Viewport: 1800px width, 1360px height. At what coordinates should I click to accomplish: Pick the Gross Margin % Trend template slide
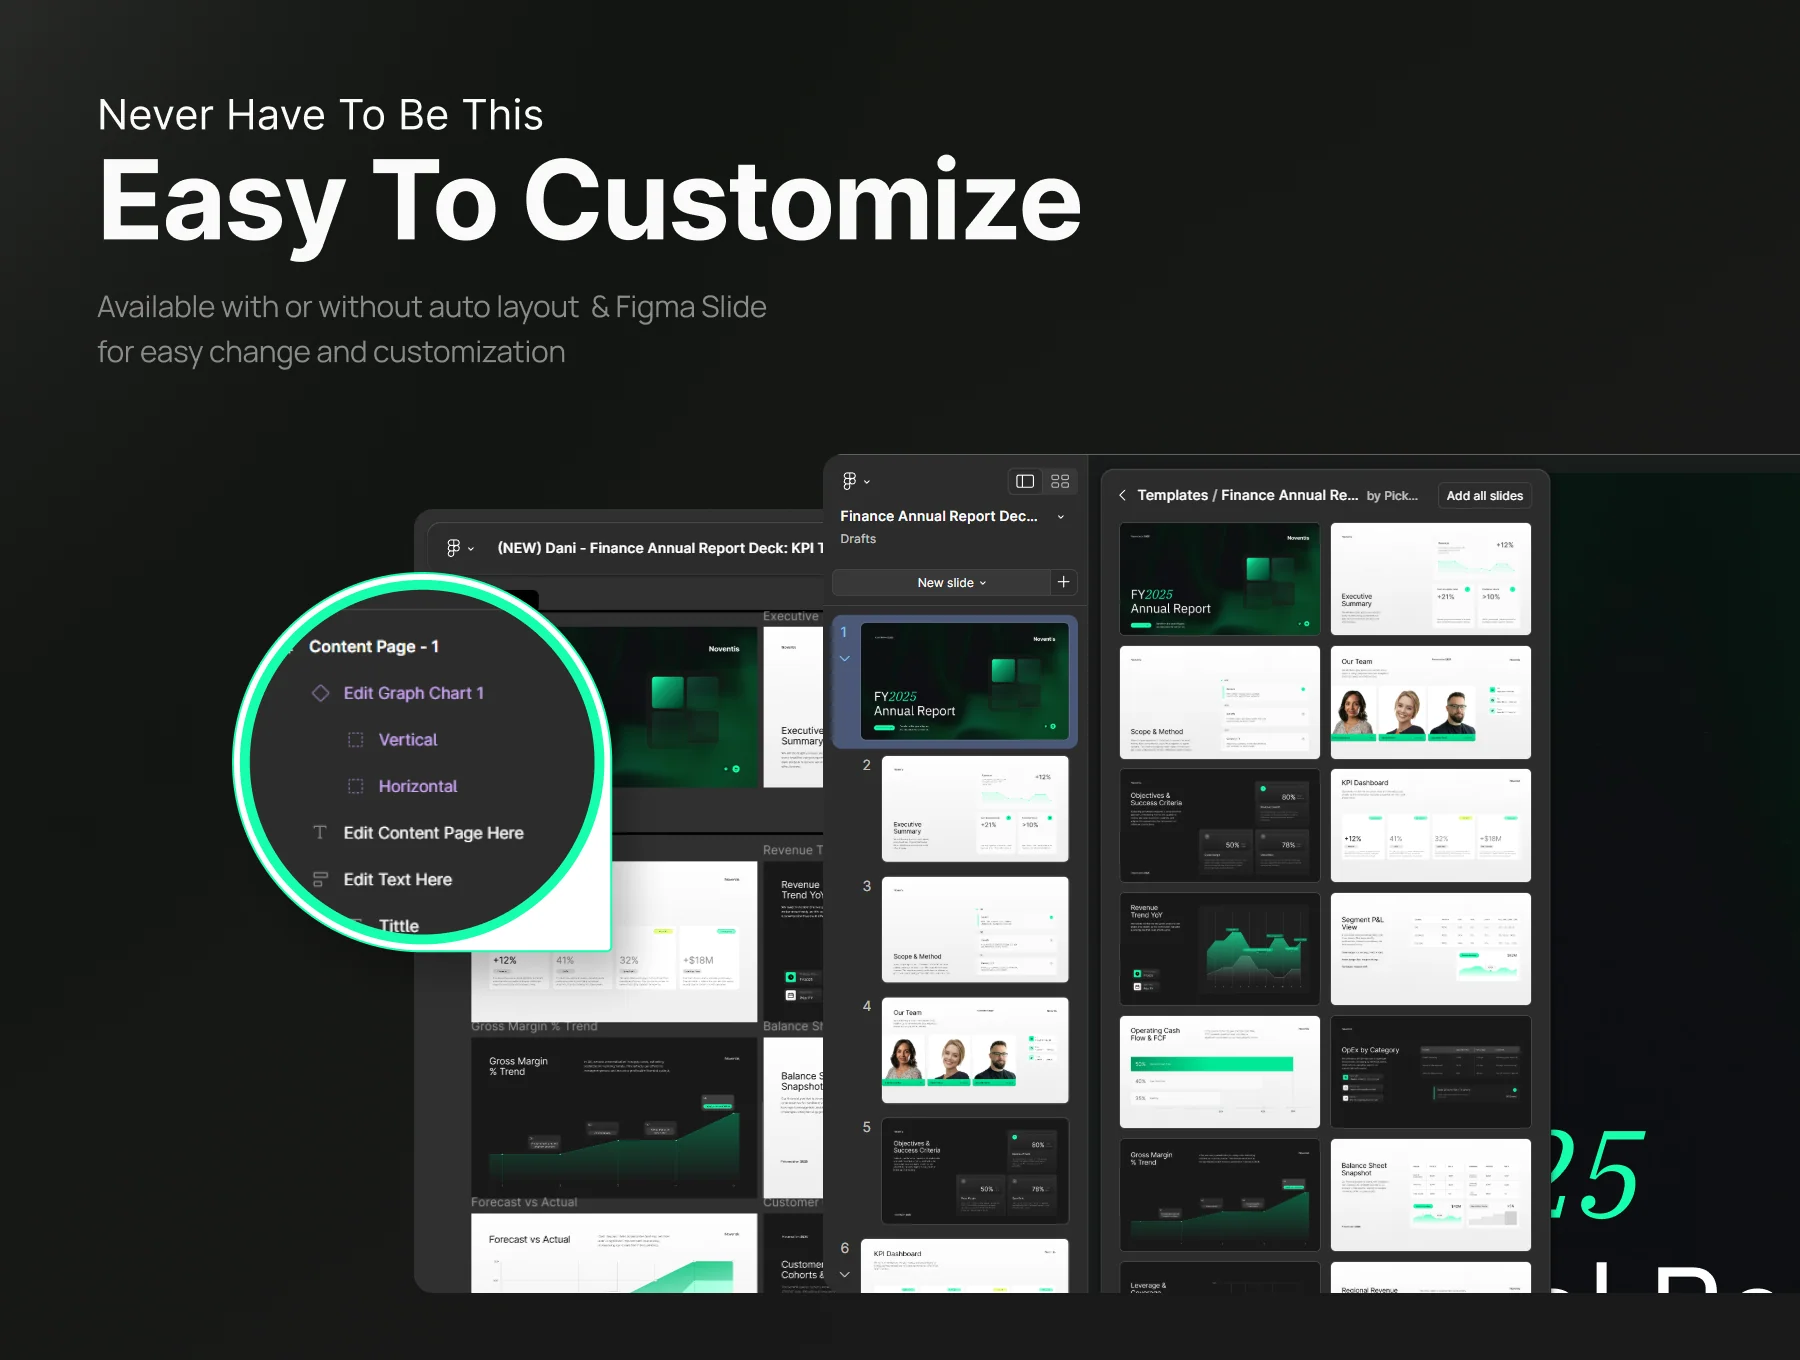[x=1220, y=1195]
